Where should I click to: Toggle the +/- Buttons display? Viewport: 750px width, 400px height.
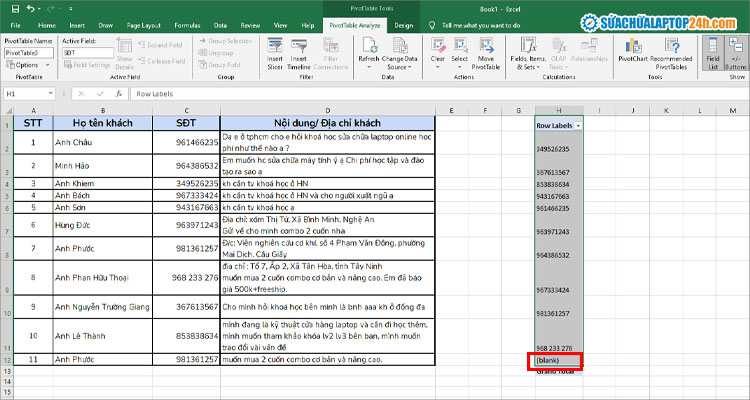735,53
